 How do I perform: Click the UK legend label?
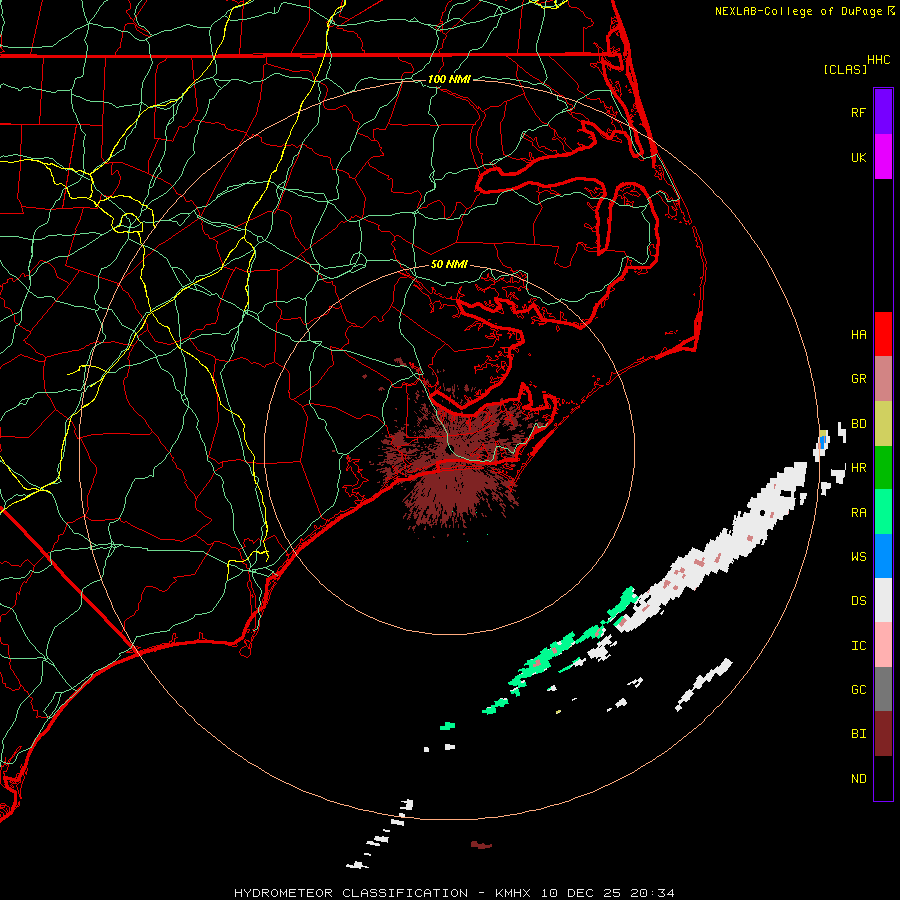pyautogui.click(x=858, y=157)
